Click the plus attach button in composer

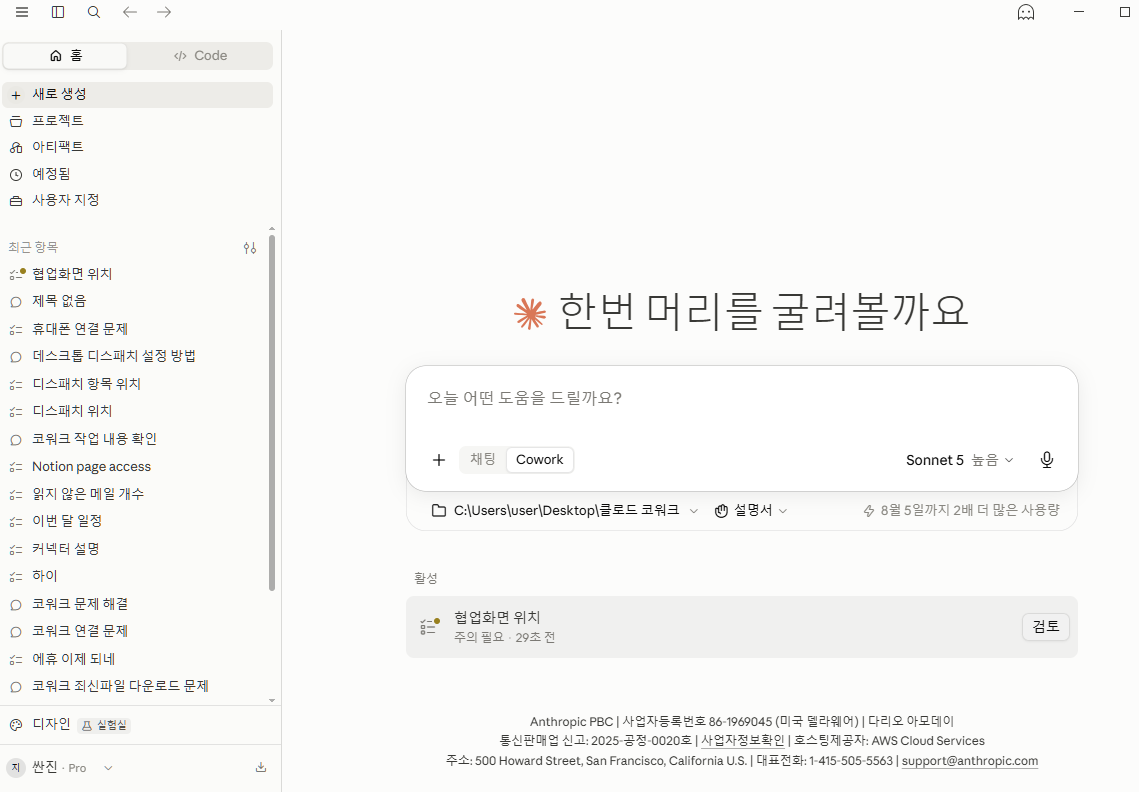pyautogui.click(x=439, y=460)
